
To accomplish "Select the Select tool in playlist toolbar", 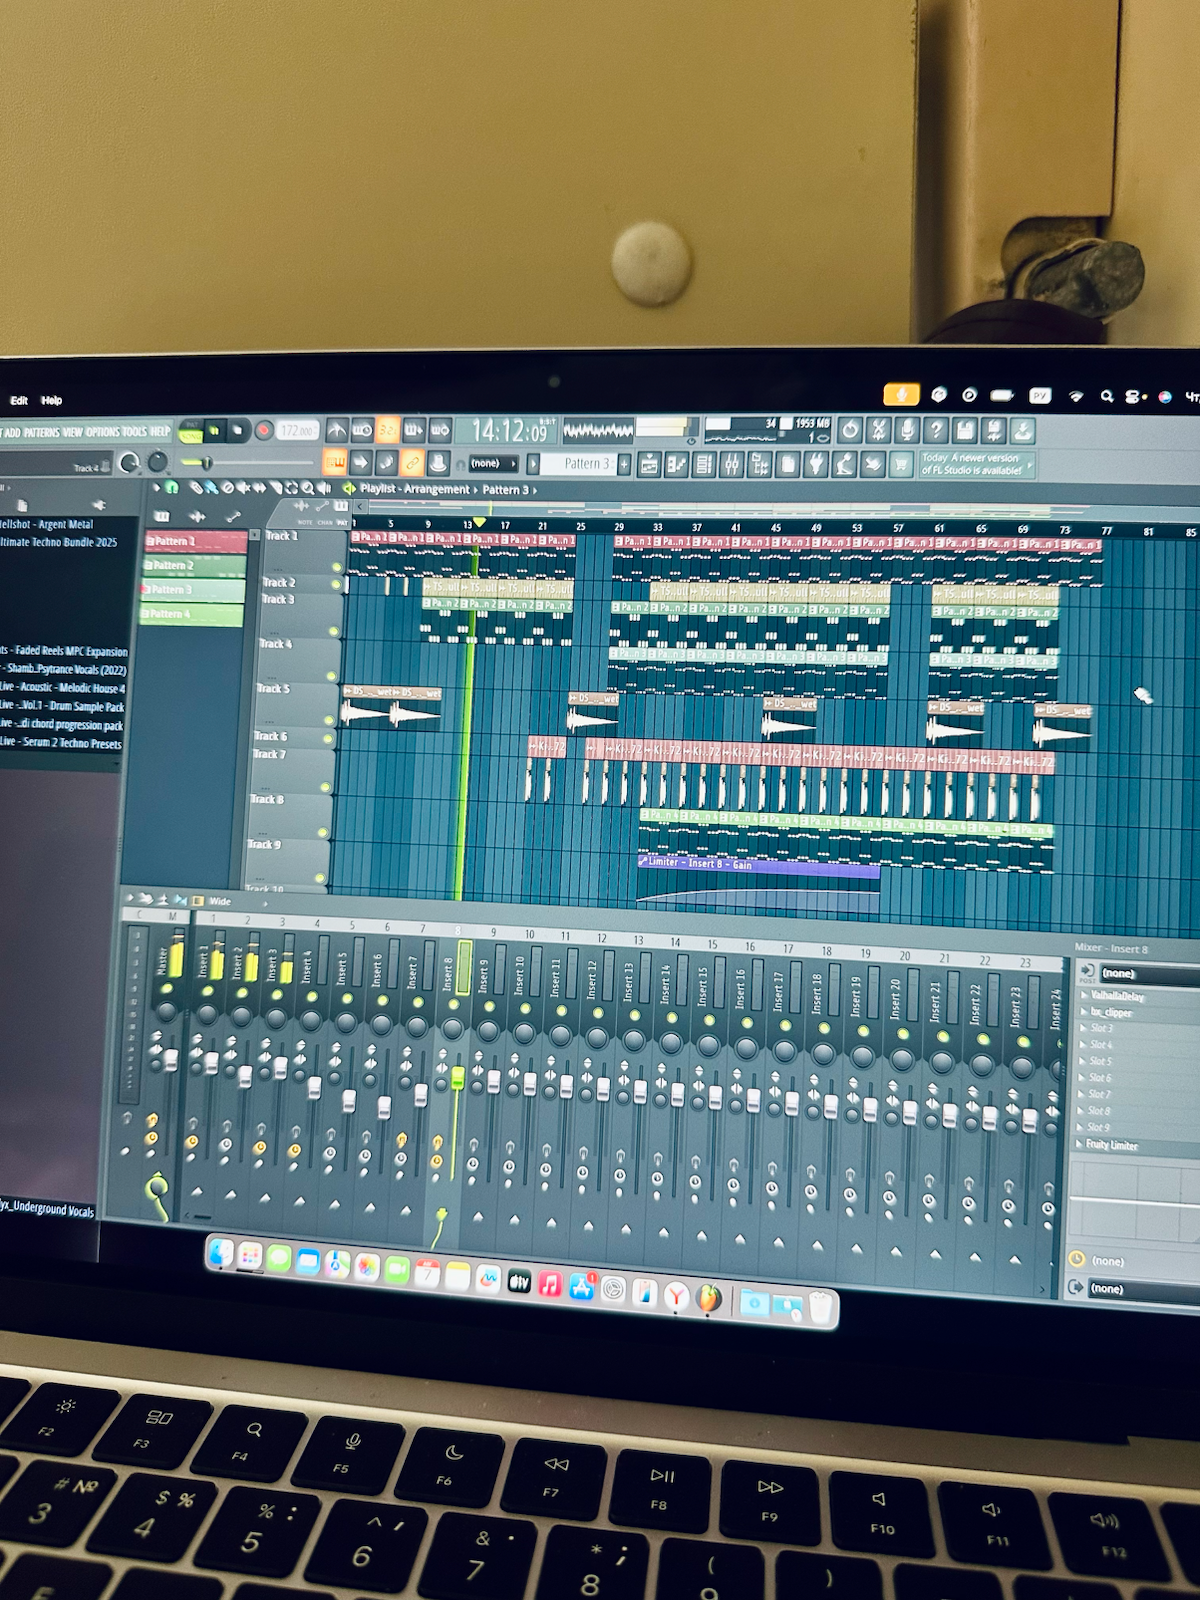I will coord(291,489).
